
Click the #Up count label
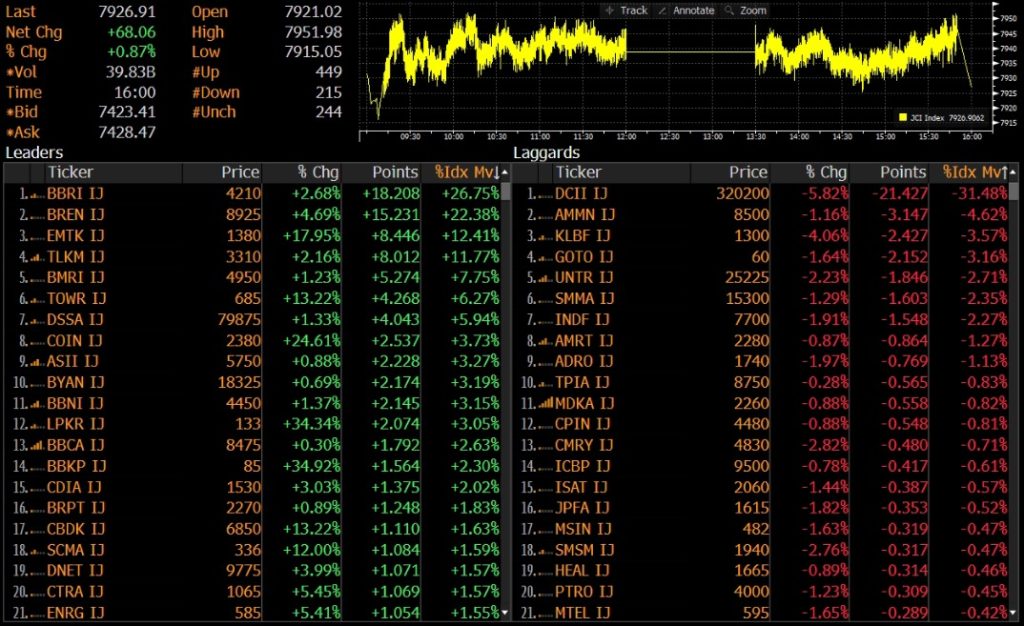pyautogui.click(x=206, y=72)
